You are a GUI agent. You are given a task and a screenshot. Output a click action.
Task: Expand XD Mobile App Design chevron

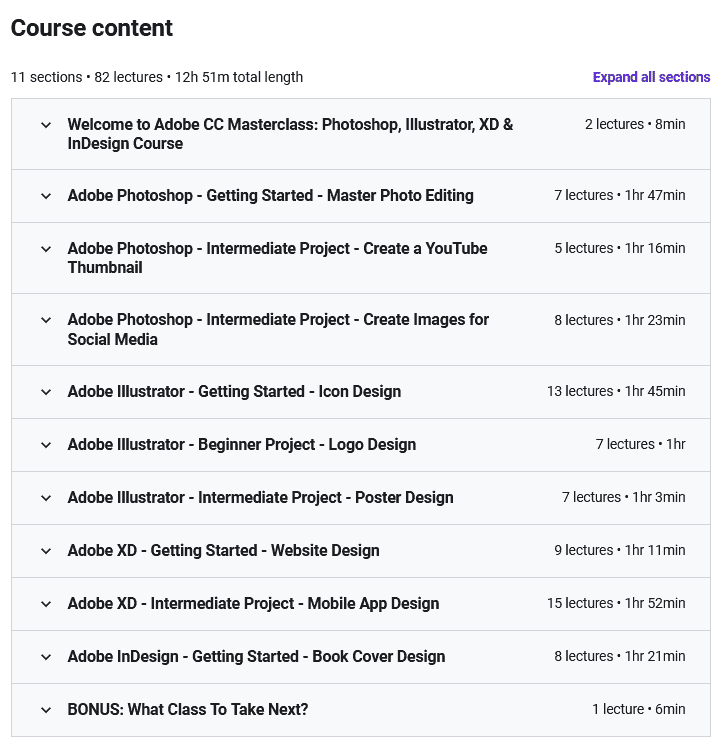(x=46, y=604)
